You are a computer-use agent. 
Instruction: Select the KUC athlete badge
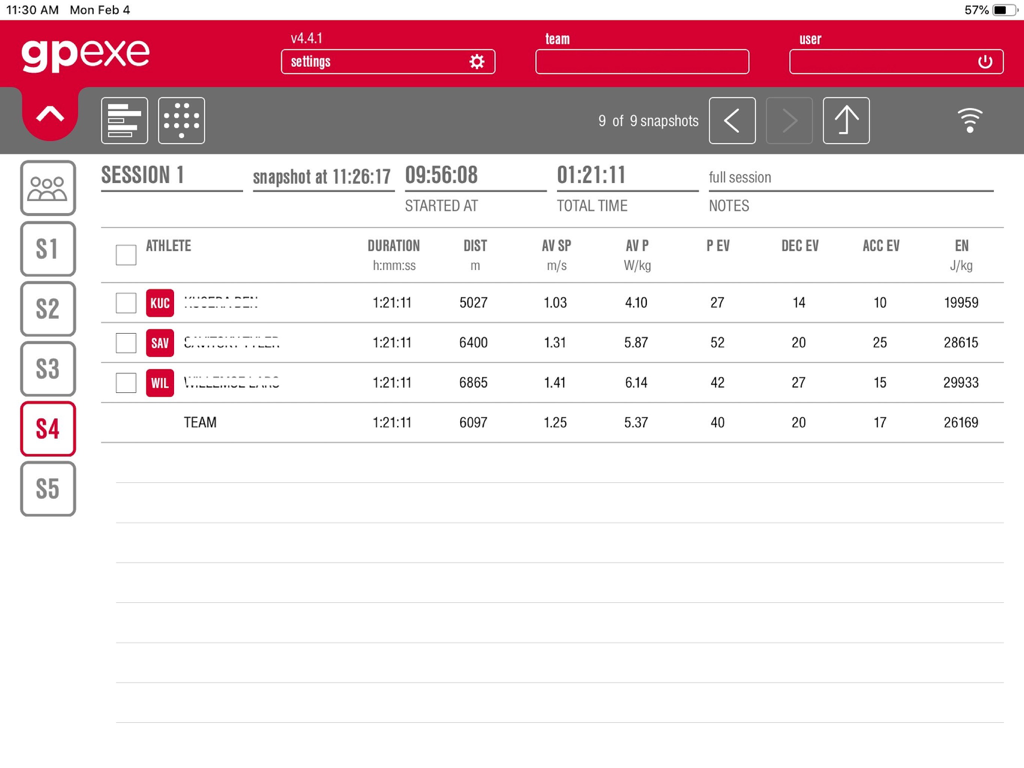[x=160, y=303]
